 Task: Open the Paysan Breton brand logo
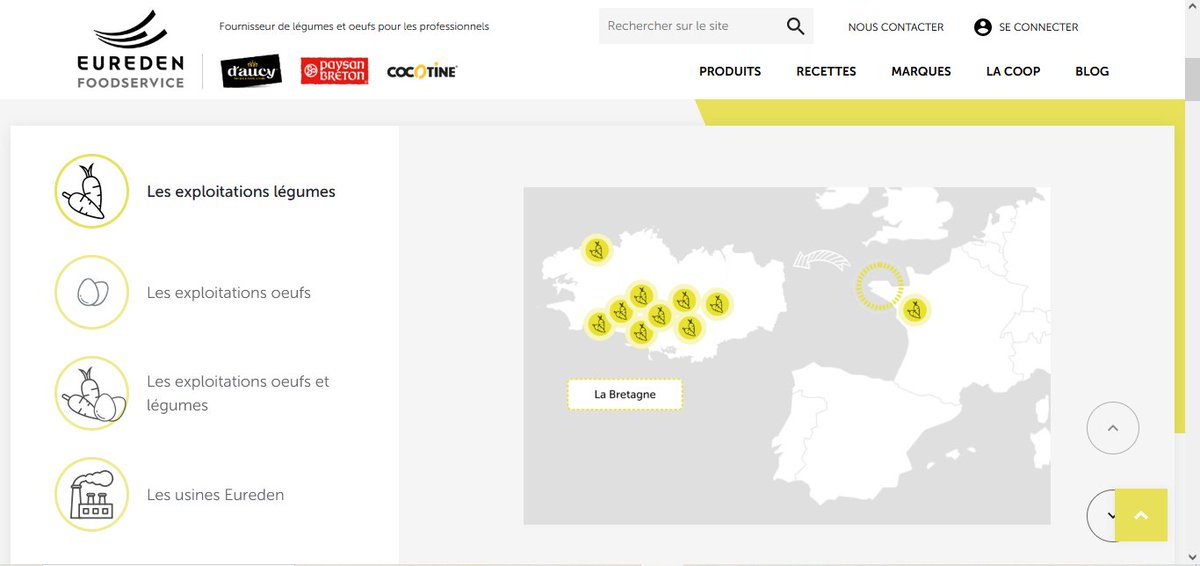click(x=335, y=71)
